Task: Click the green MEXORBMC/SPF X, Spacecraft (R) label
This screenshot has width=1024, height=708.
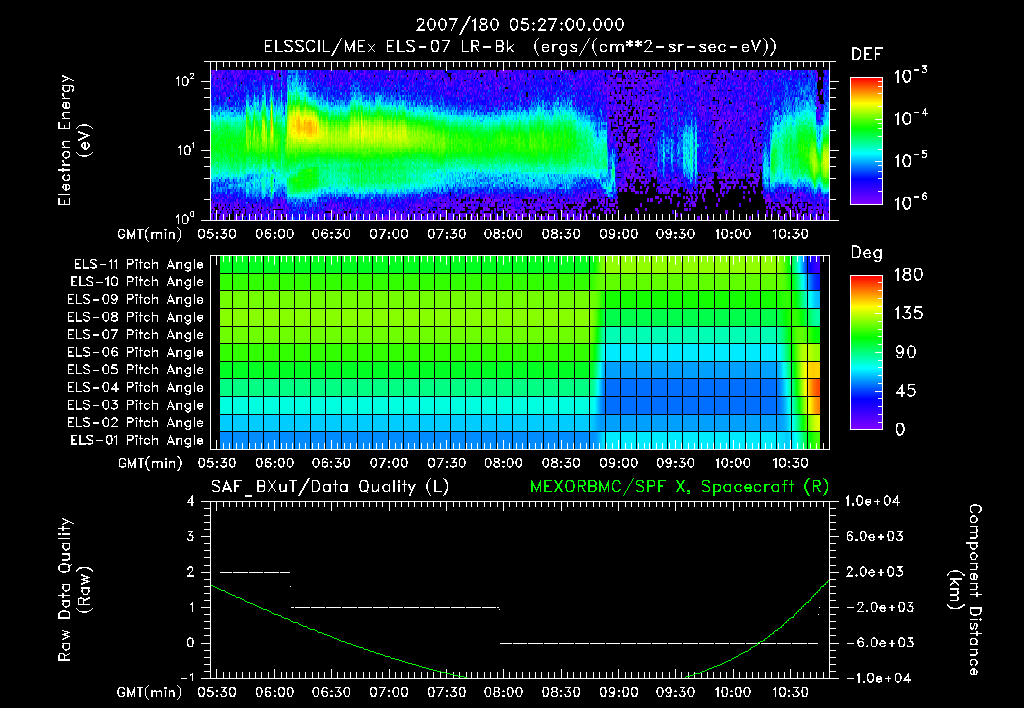Action: [679, 487]
